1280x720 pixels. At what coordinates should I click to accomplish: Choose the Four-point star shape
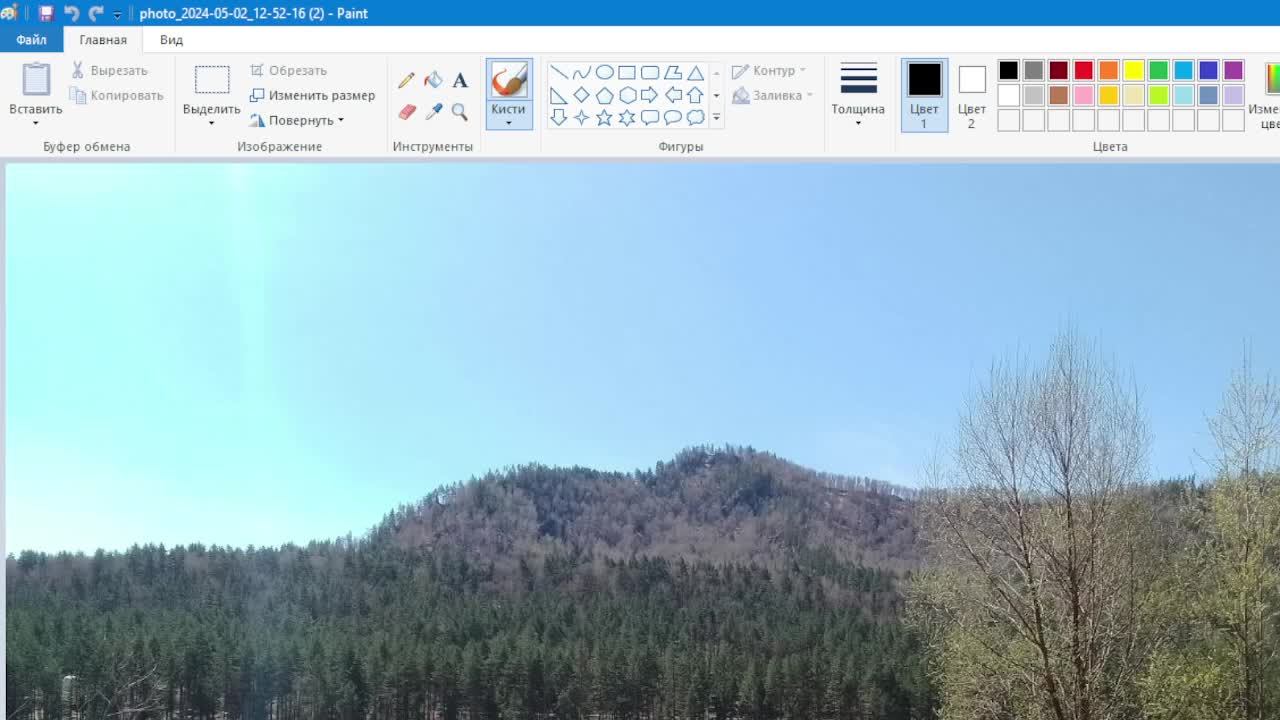(582, 118)
